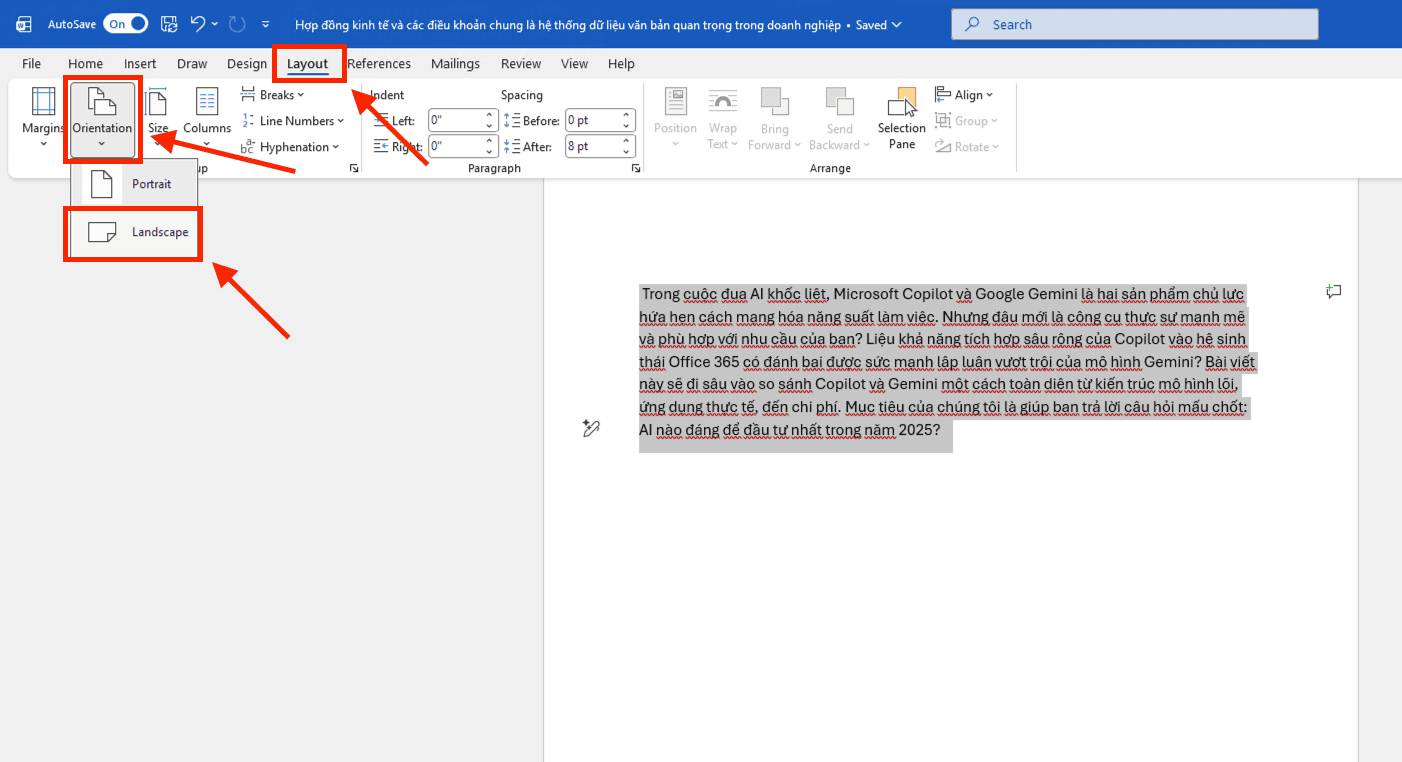Decrease the Spacing After stepper
This screenshot has height=762, width=1402.
click(627, 152)
